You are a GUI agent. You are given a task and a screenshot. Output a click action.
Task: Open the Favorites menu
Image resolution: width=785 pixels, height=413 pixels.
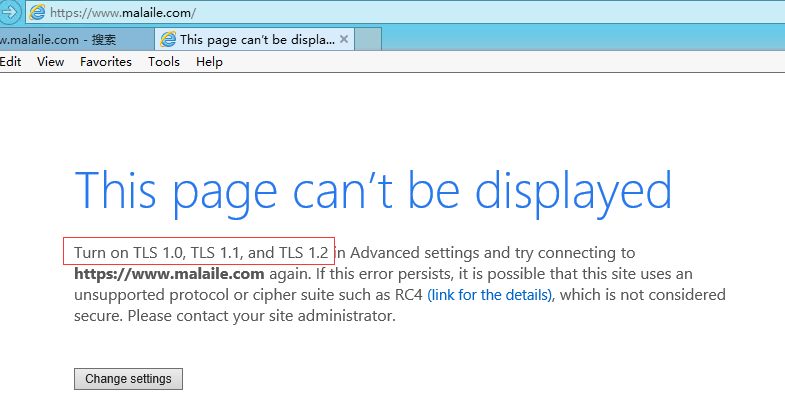click(106, 62)
